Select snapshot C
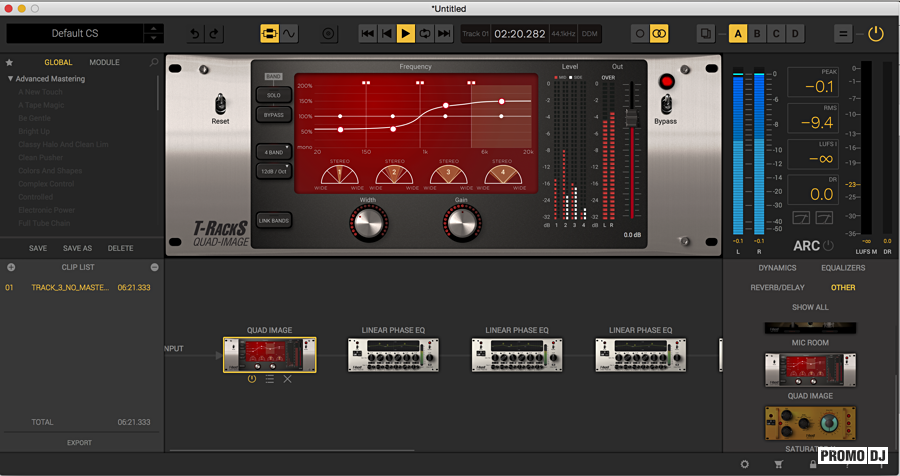Screen dimensions: 900x476 (776, 34)
